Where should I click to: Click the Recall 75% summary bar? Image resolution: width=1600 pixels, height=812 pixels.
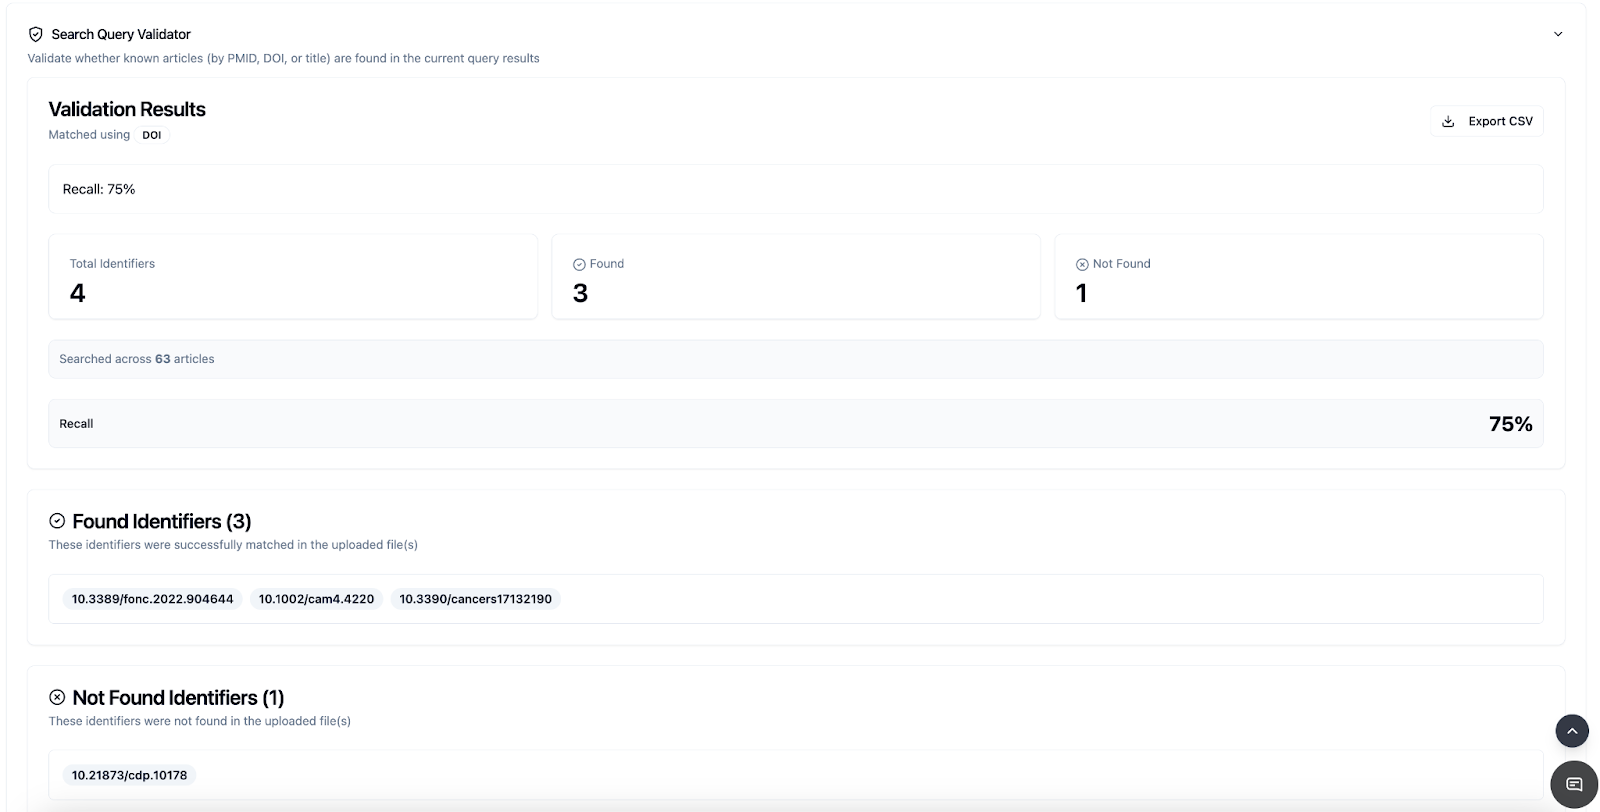[795, 424]
